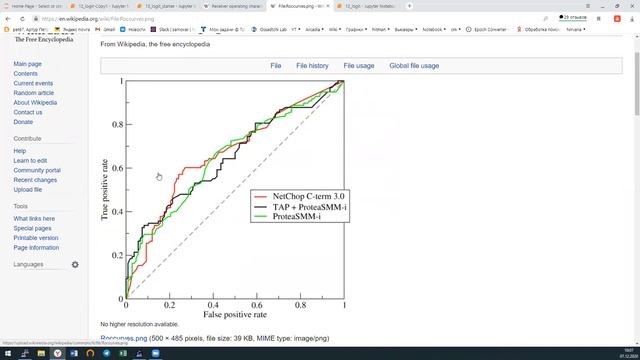
Task: Jump to the File usage section
Action: pos(359,66)
